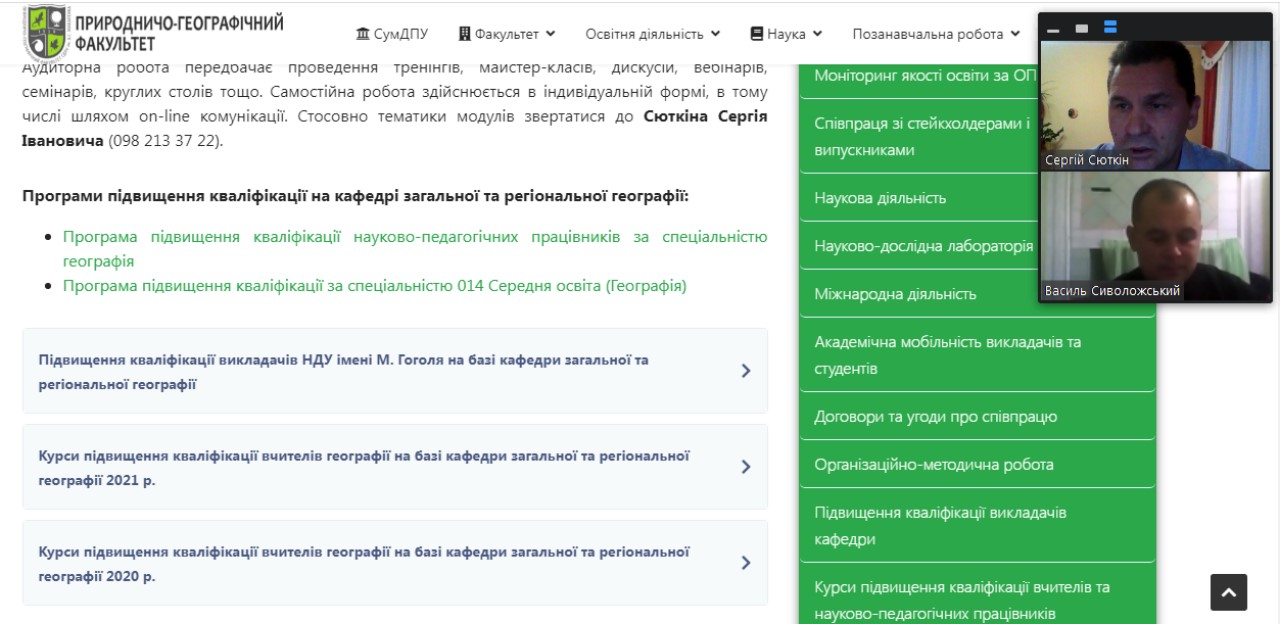Screen dimensions: 1280x624
Task: Click the faculty logo emblem
Action: (47, 33)
